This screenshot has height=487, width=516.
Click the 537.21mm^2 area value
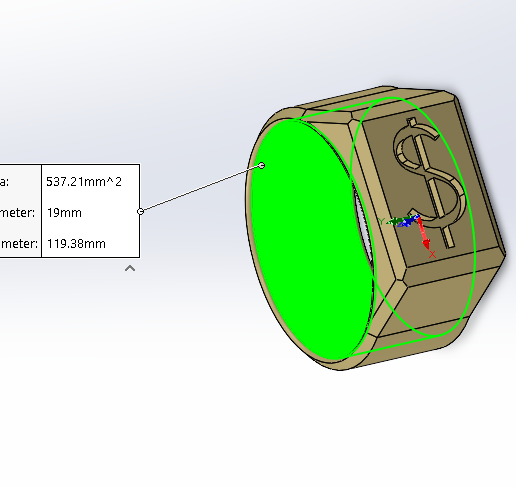click(84, 182)
